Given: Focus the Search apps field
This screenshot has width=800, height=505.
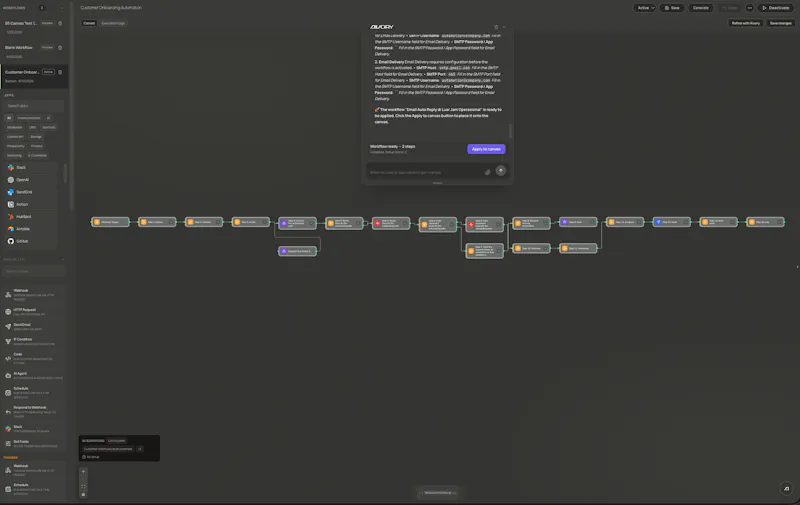Looking at the screenshot, I should (x=34, y=106).
